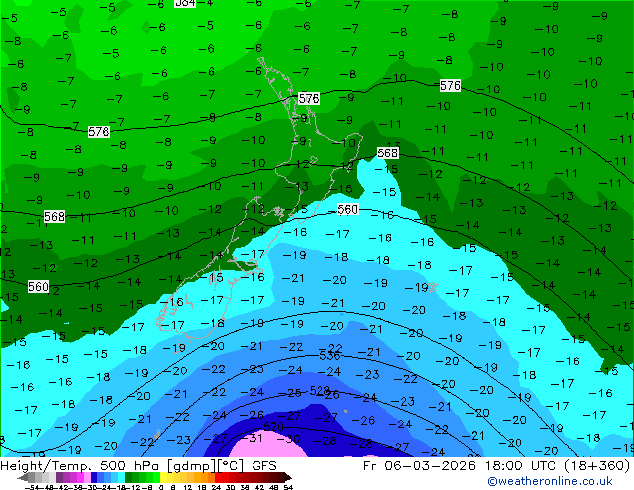
Task: Click the 576 label on the right side
Action: (450, 85)
